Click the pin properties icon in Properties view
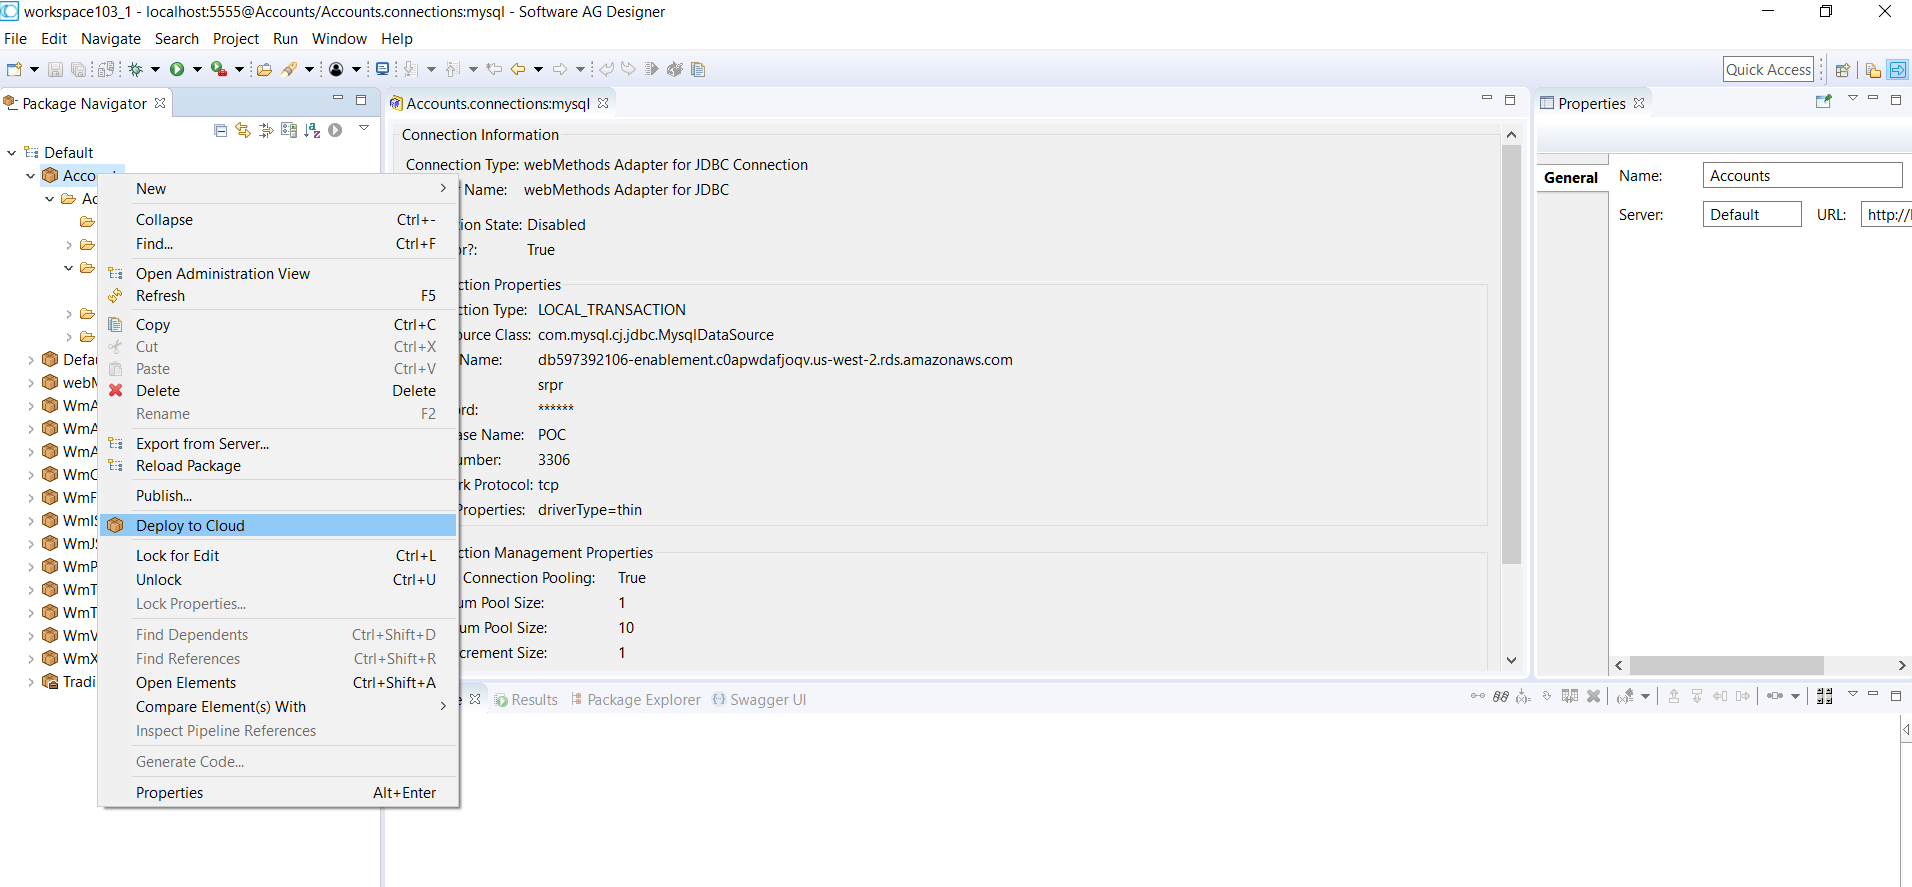This screenshot has height=887, width=1912. click(x=1823, y=101)
